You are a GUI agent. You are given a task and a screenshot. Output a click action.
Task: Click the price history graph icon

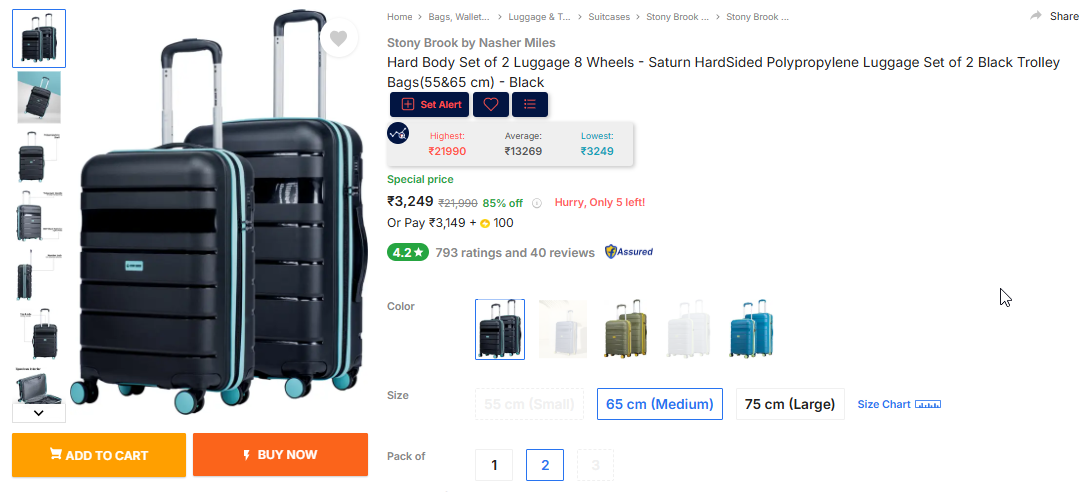tap(398, 133)
